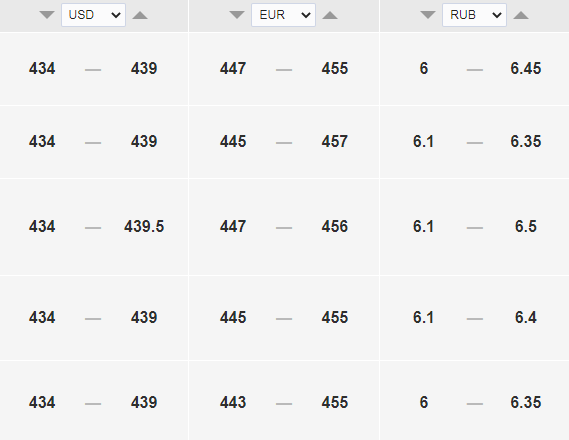Select the 456 EUR sell rate

point(335,227)
